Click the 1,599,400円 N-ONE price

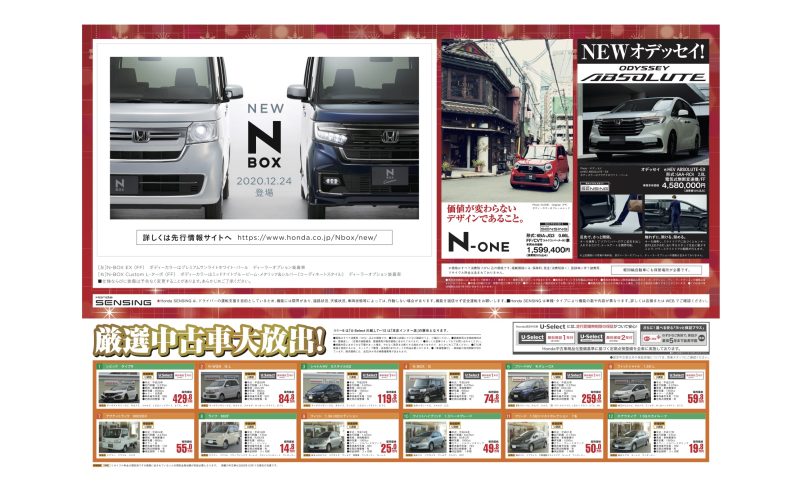pos(548,250)
